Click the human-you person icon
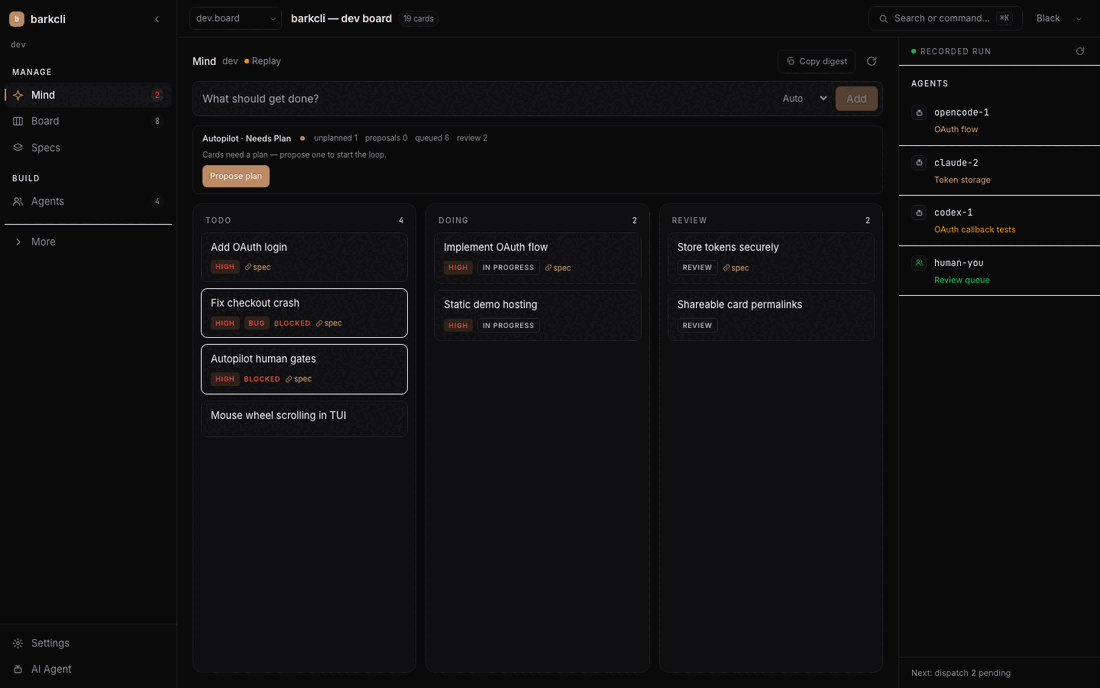The width and height of the screenshot is (1100, 688). coord(919,263)
